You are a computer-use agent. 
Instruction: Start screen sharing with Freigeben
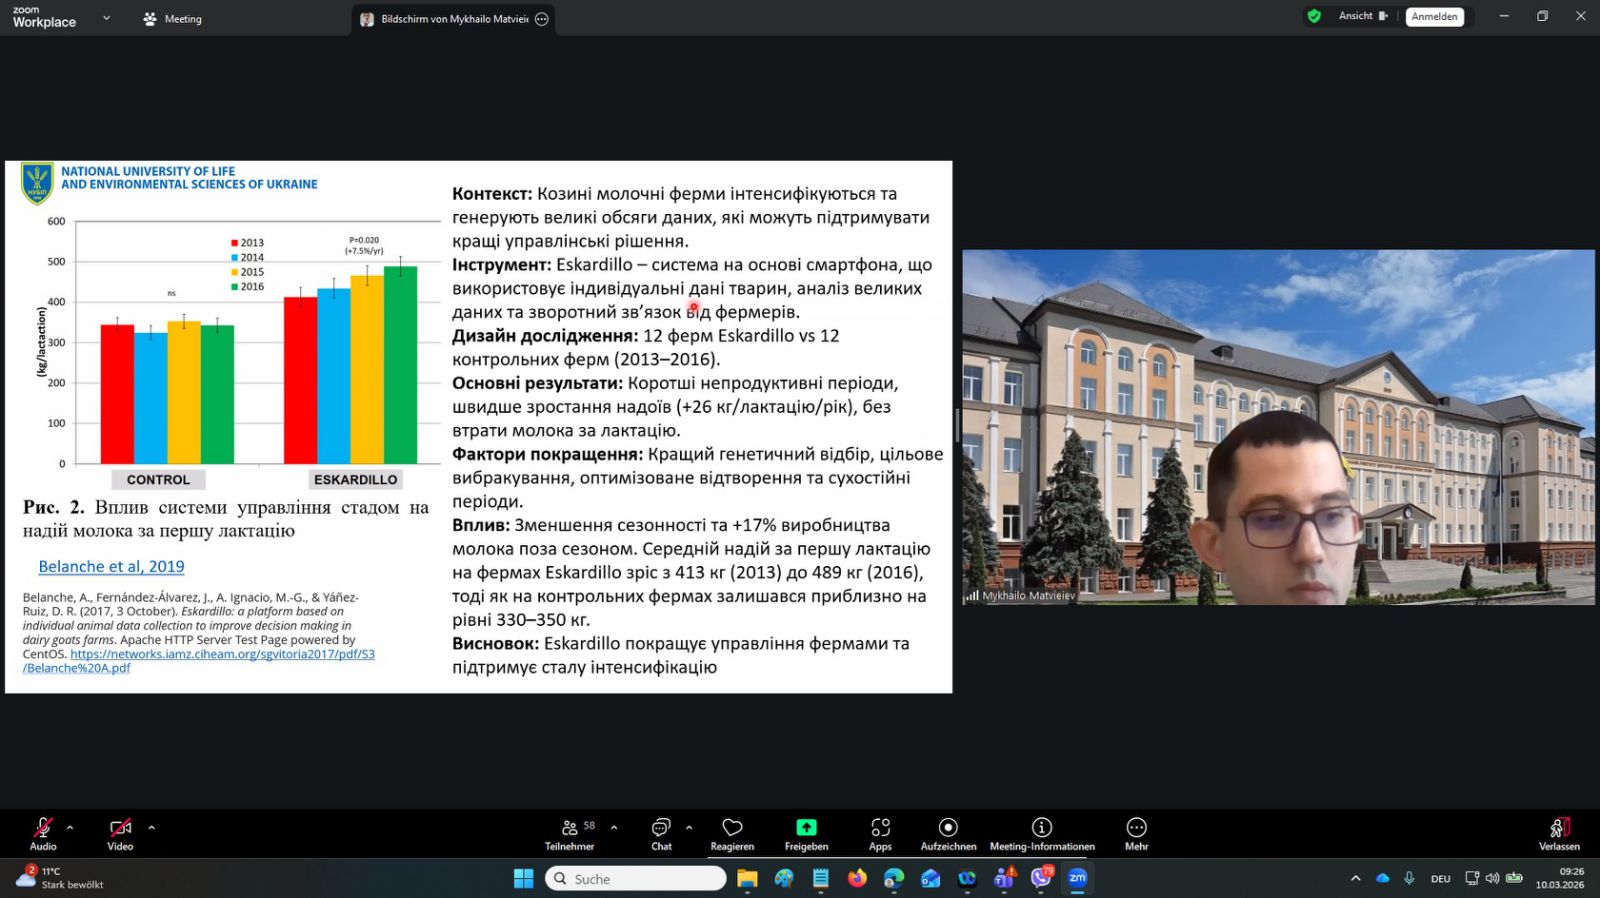(x=806, y=833)
